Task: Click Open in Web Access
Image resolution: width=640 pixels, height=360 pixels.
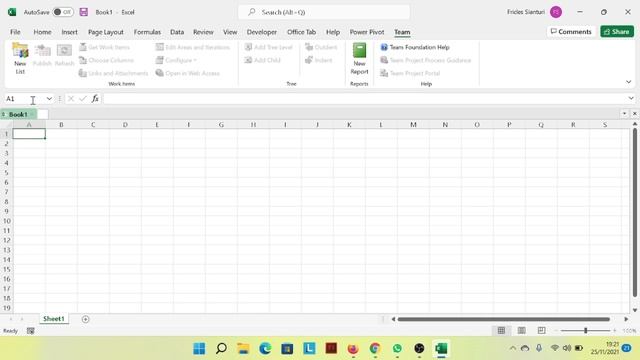Action: pyautogui.click(x=188, y=73)
